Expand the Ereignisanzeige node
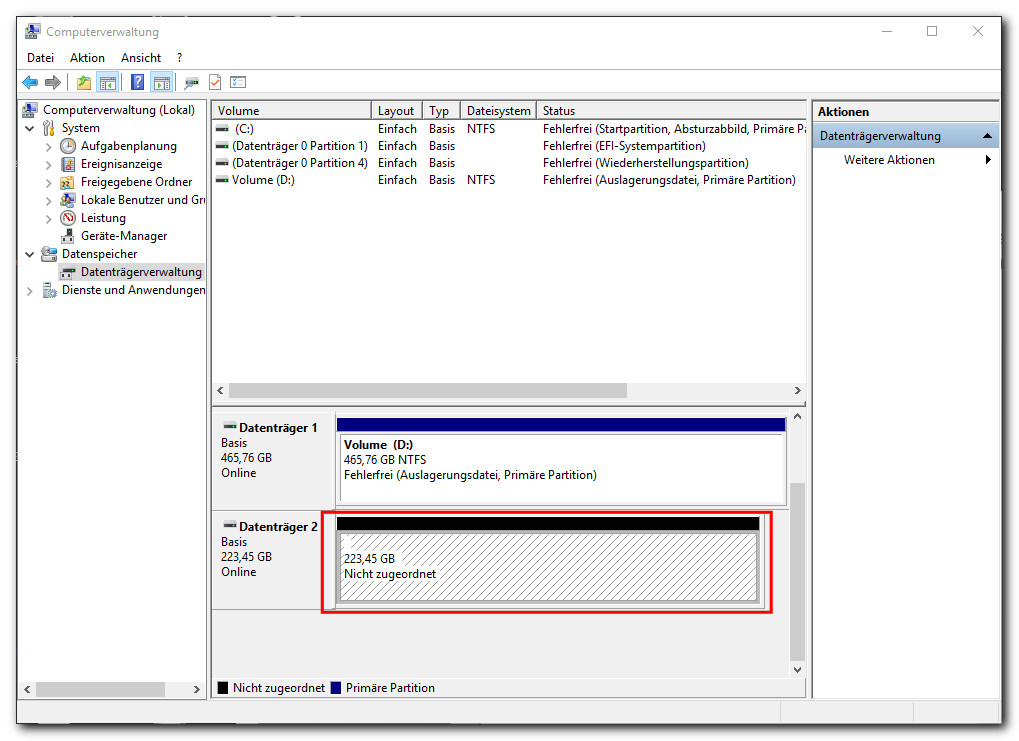Viewport: 1019px width, 741px height. [48, 165]
